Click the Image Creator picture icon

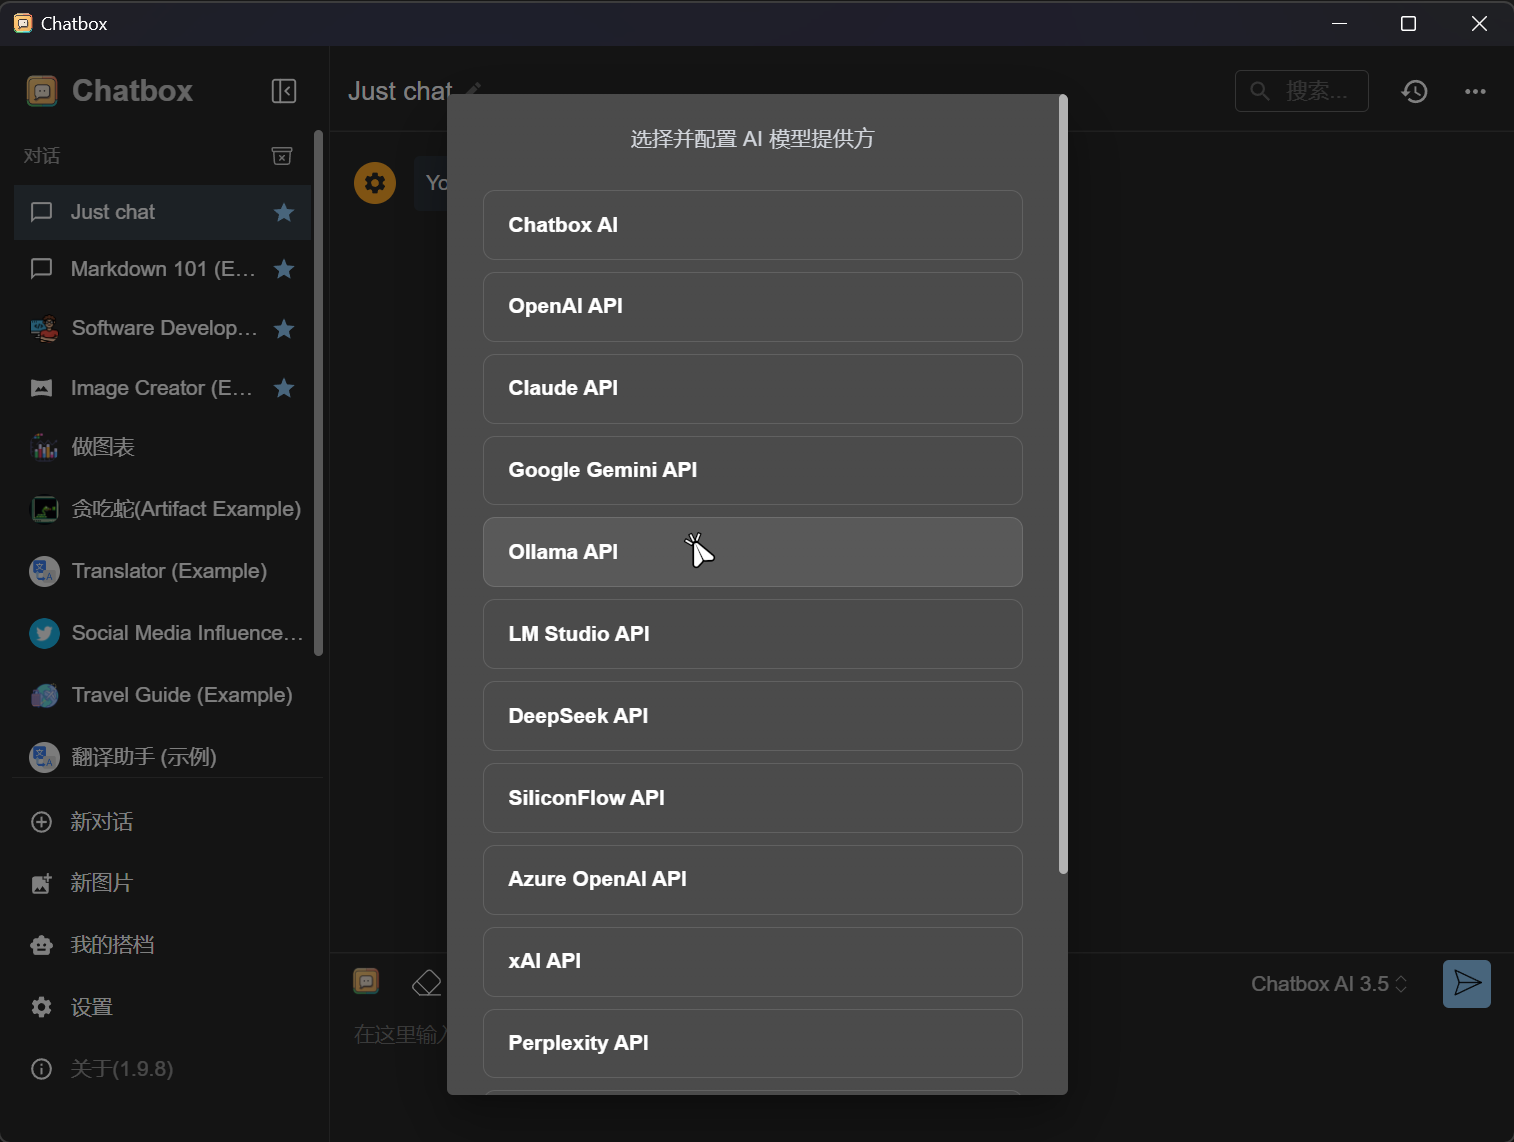(x=42, y=388)
